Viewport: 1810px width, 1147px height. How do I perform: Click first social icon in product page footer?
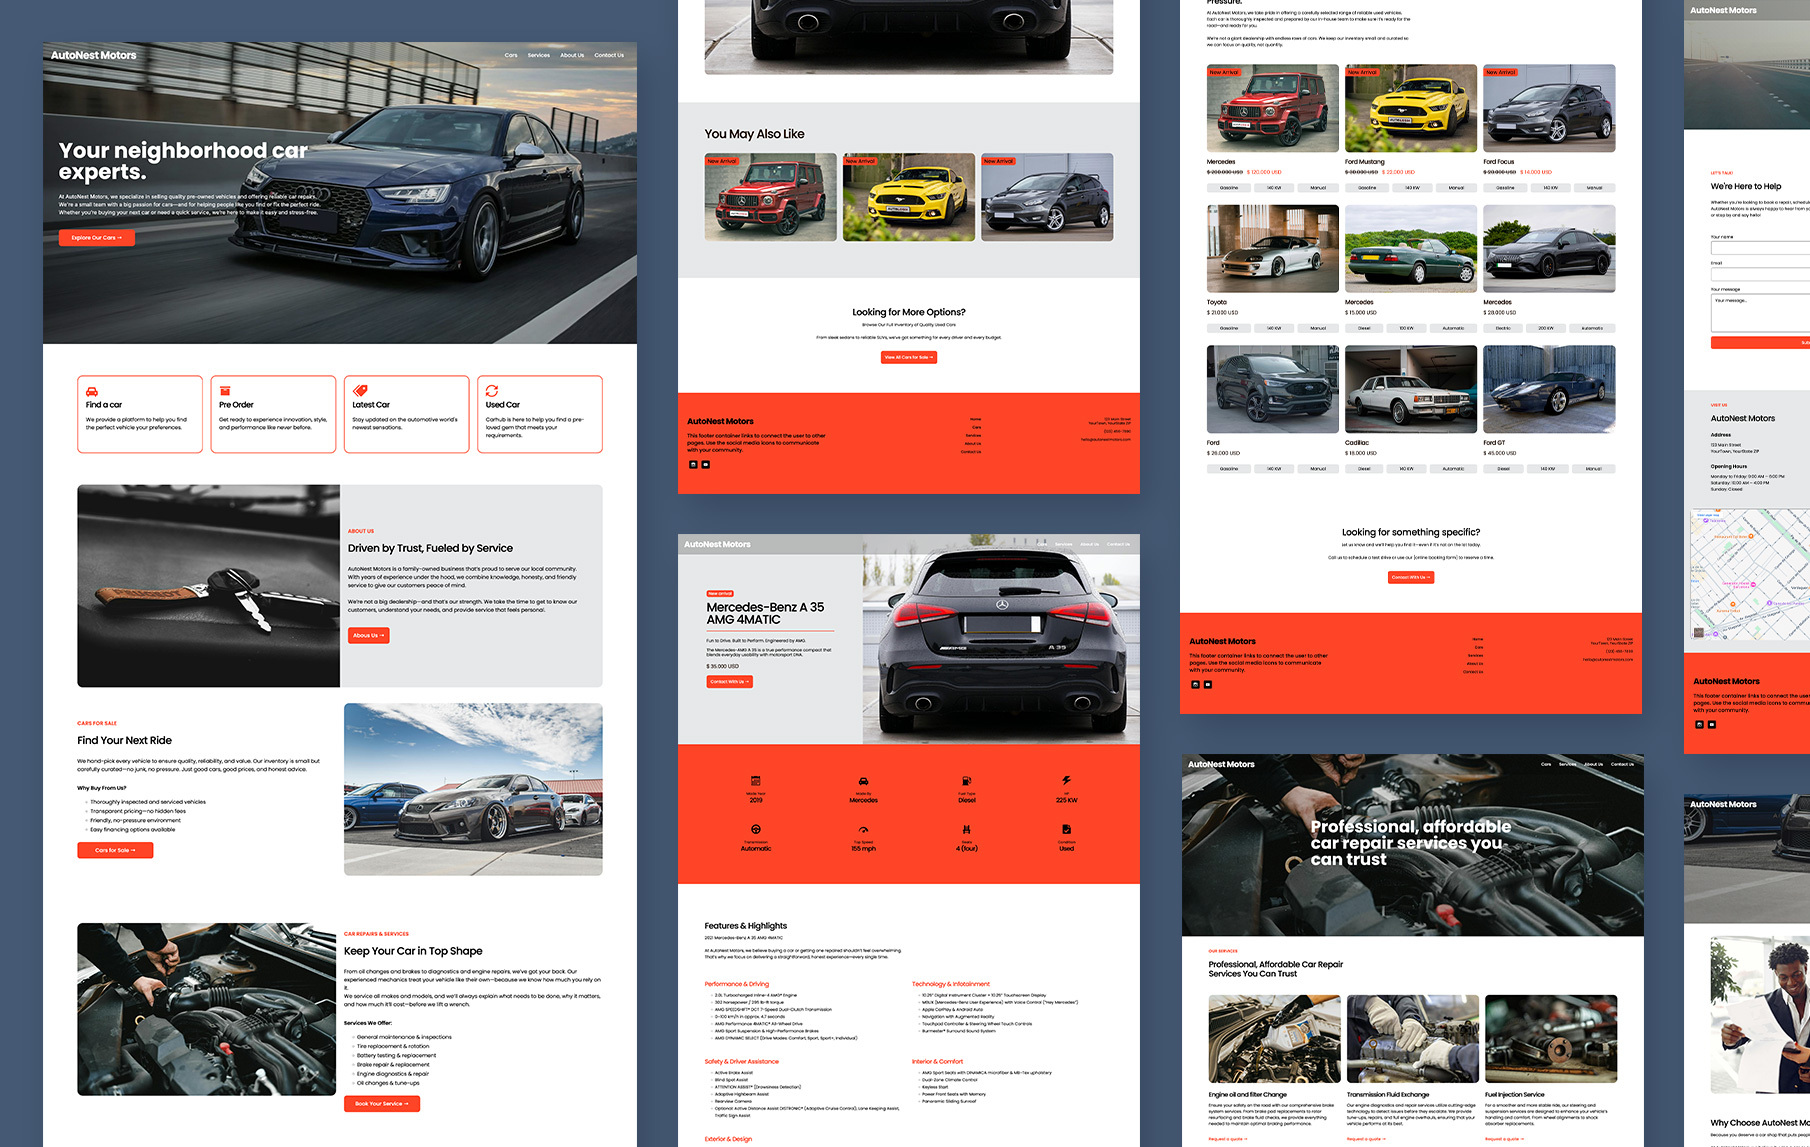[x=693, y=464]
